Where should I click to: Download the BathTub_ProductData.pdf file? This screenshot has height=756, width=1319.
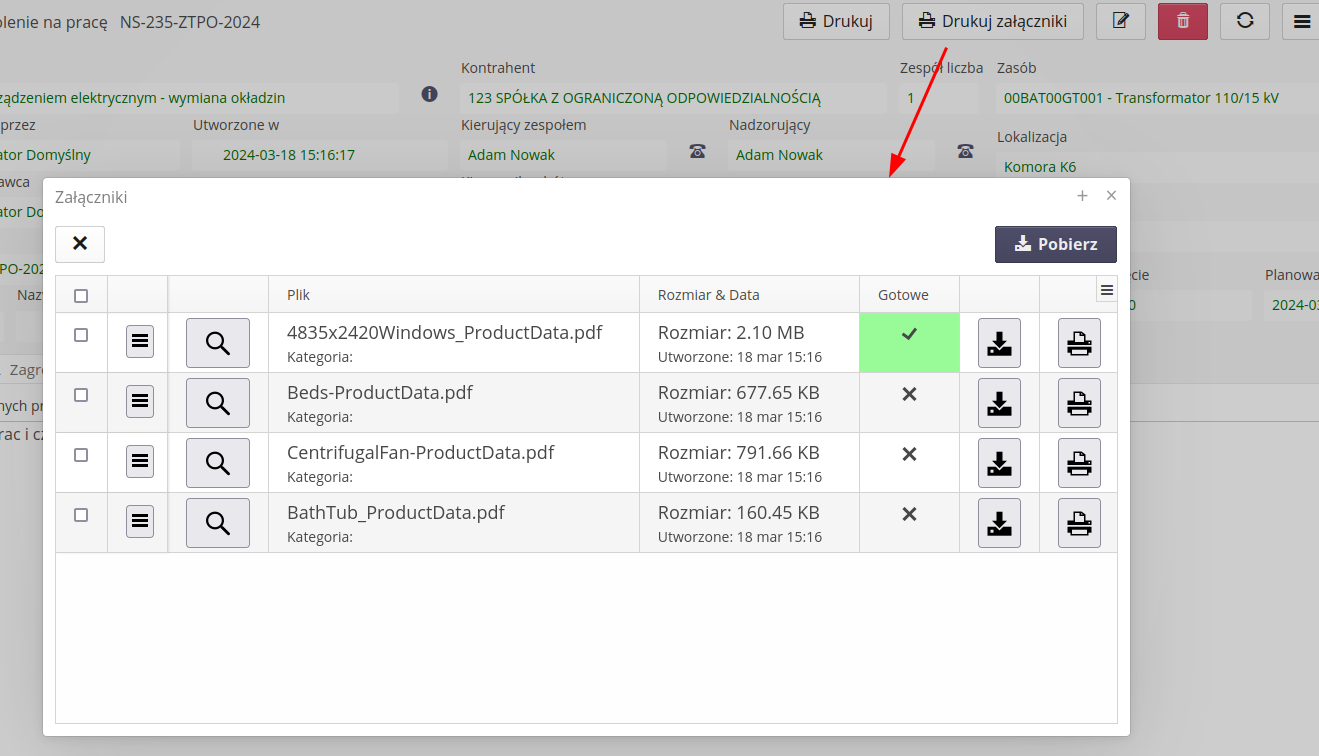tap(999, 523)
